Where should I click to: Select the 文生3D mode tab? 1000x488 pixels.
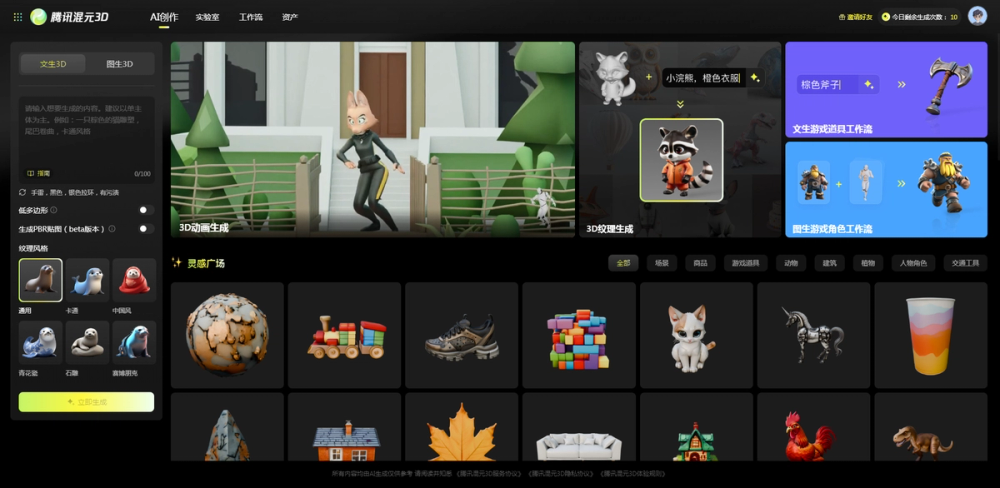[53, 64]
